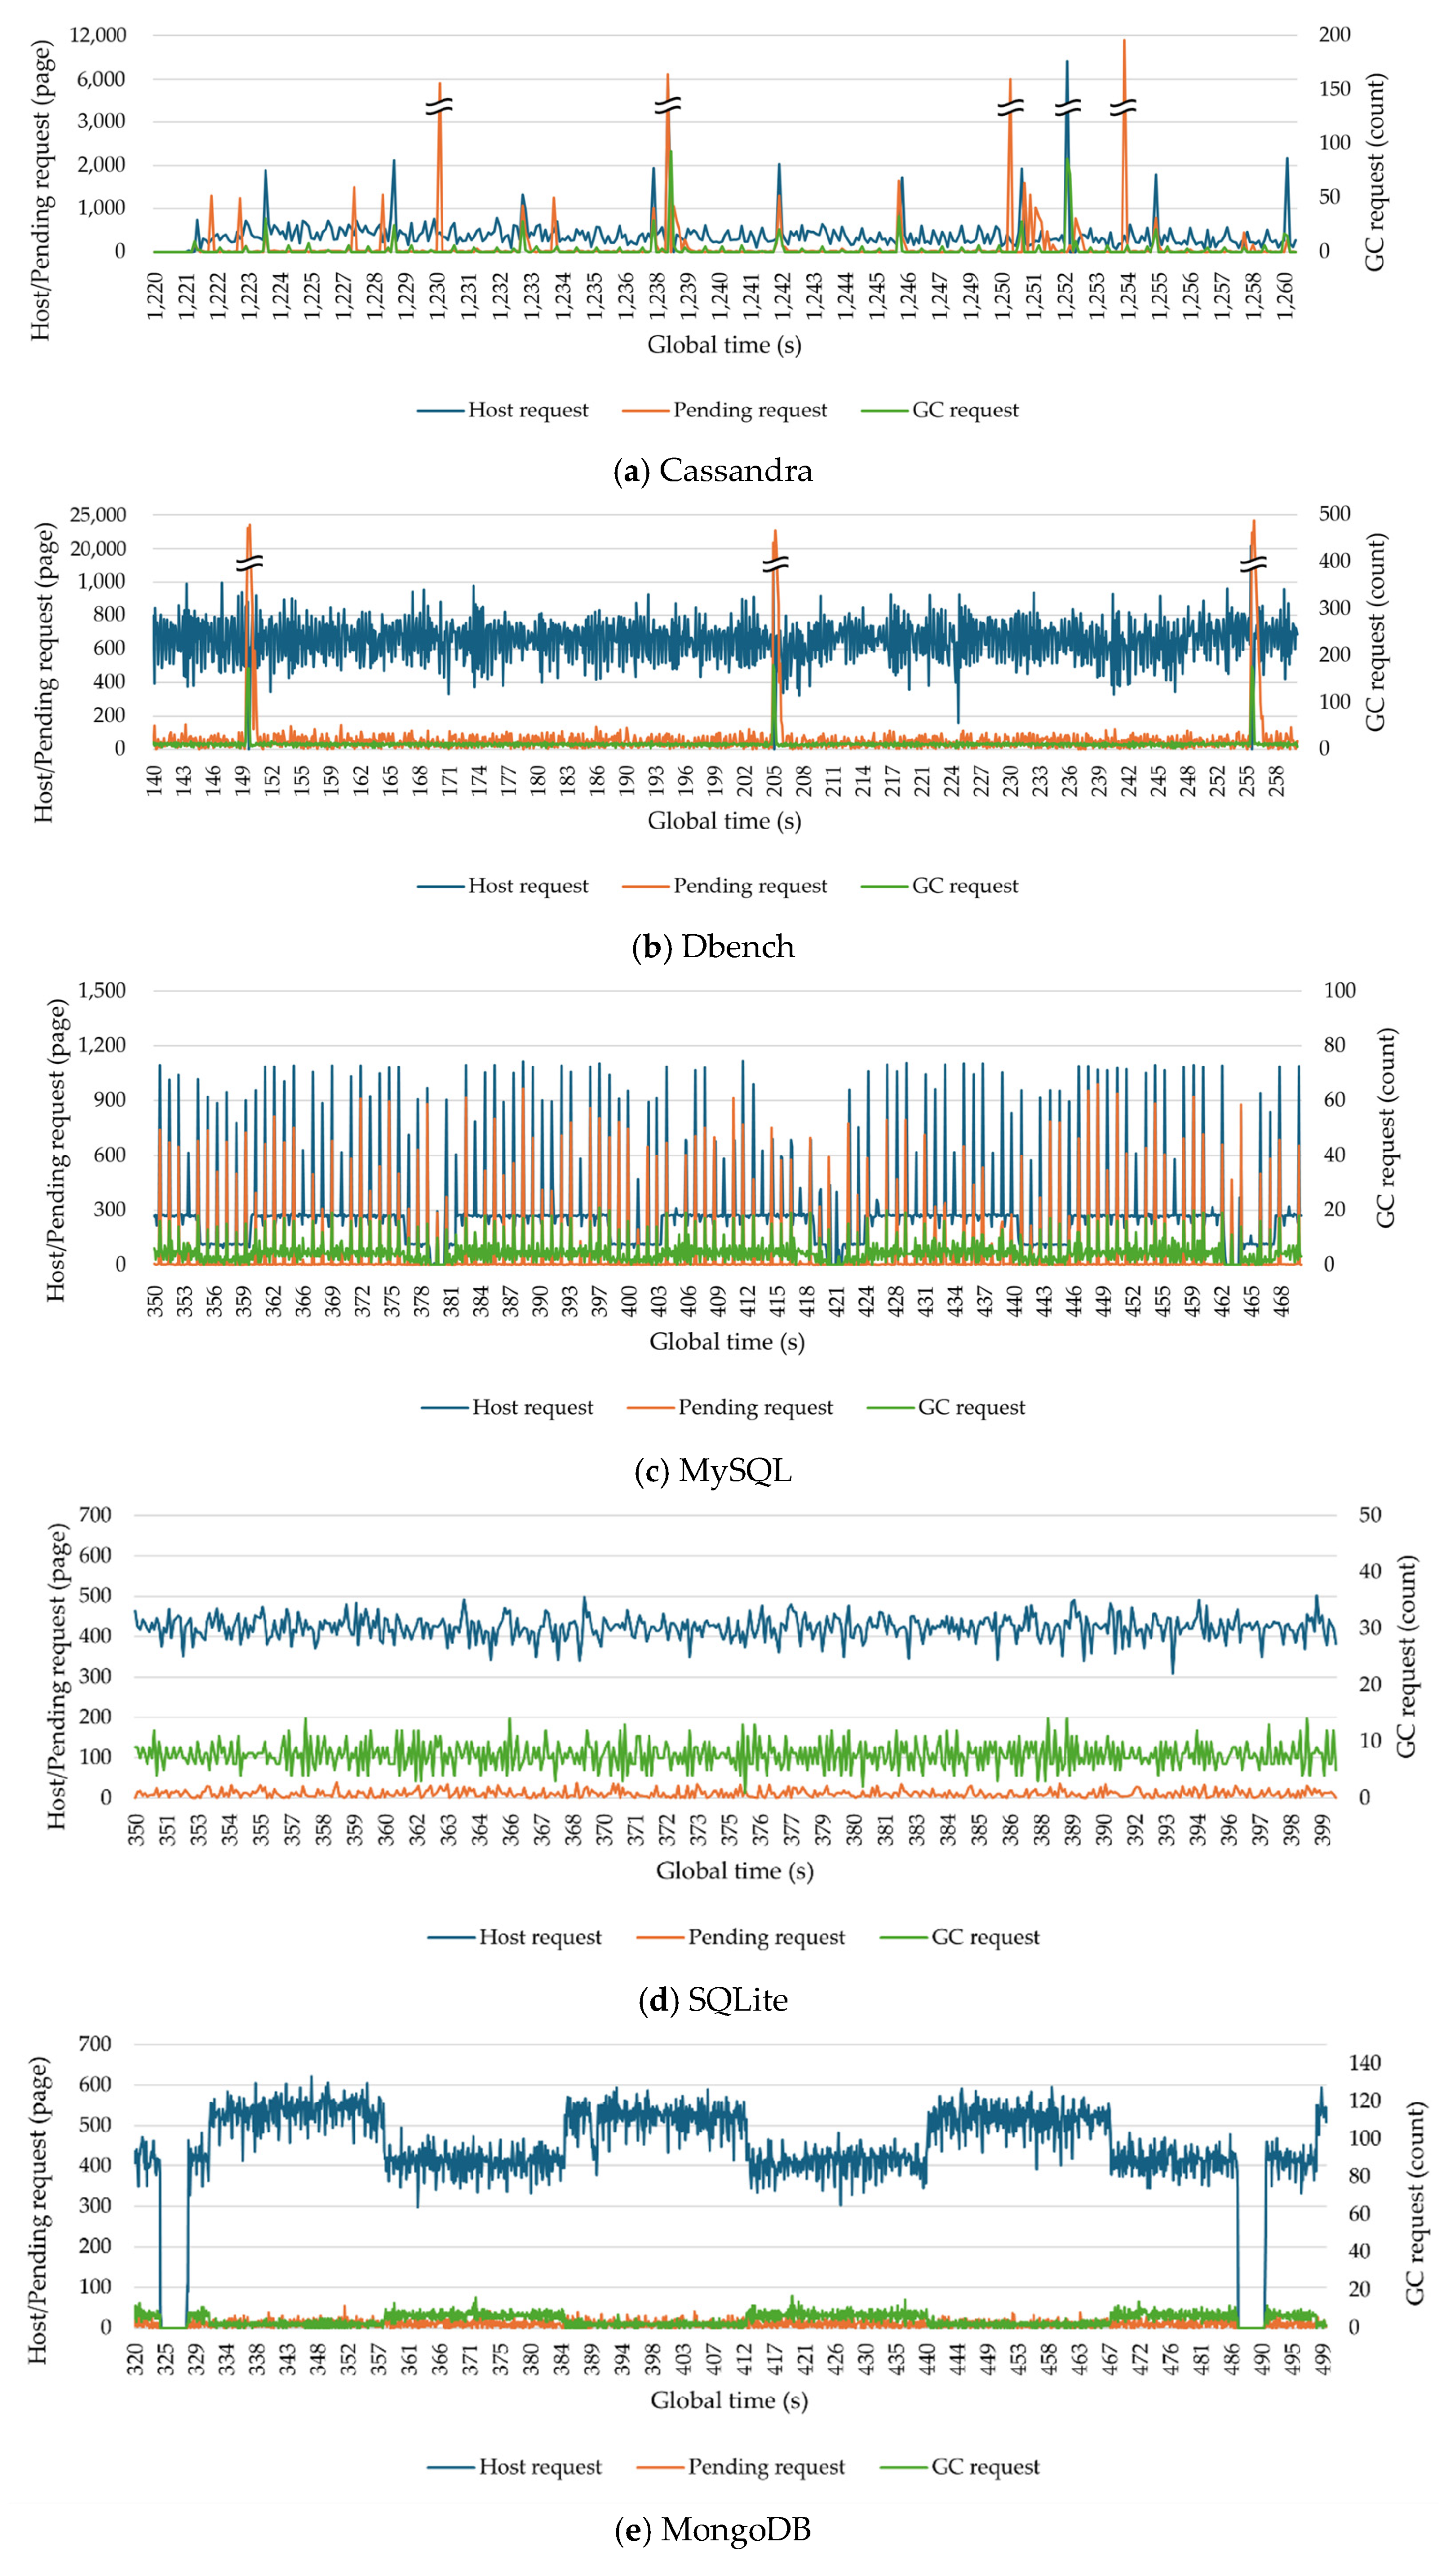Viewport: 1448px width, 2576px height.
Task: Click the 25,000 y-axis label on Dbench chart
Action: coord(98,515)
